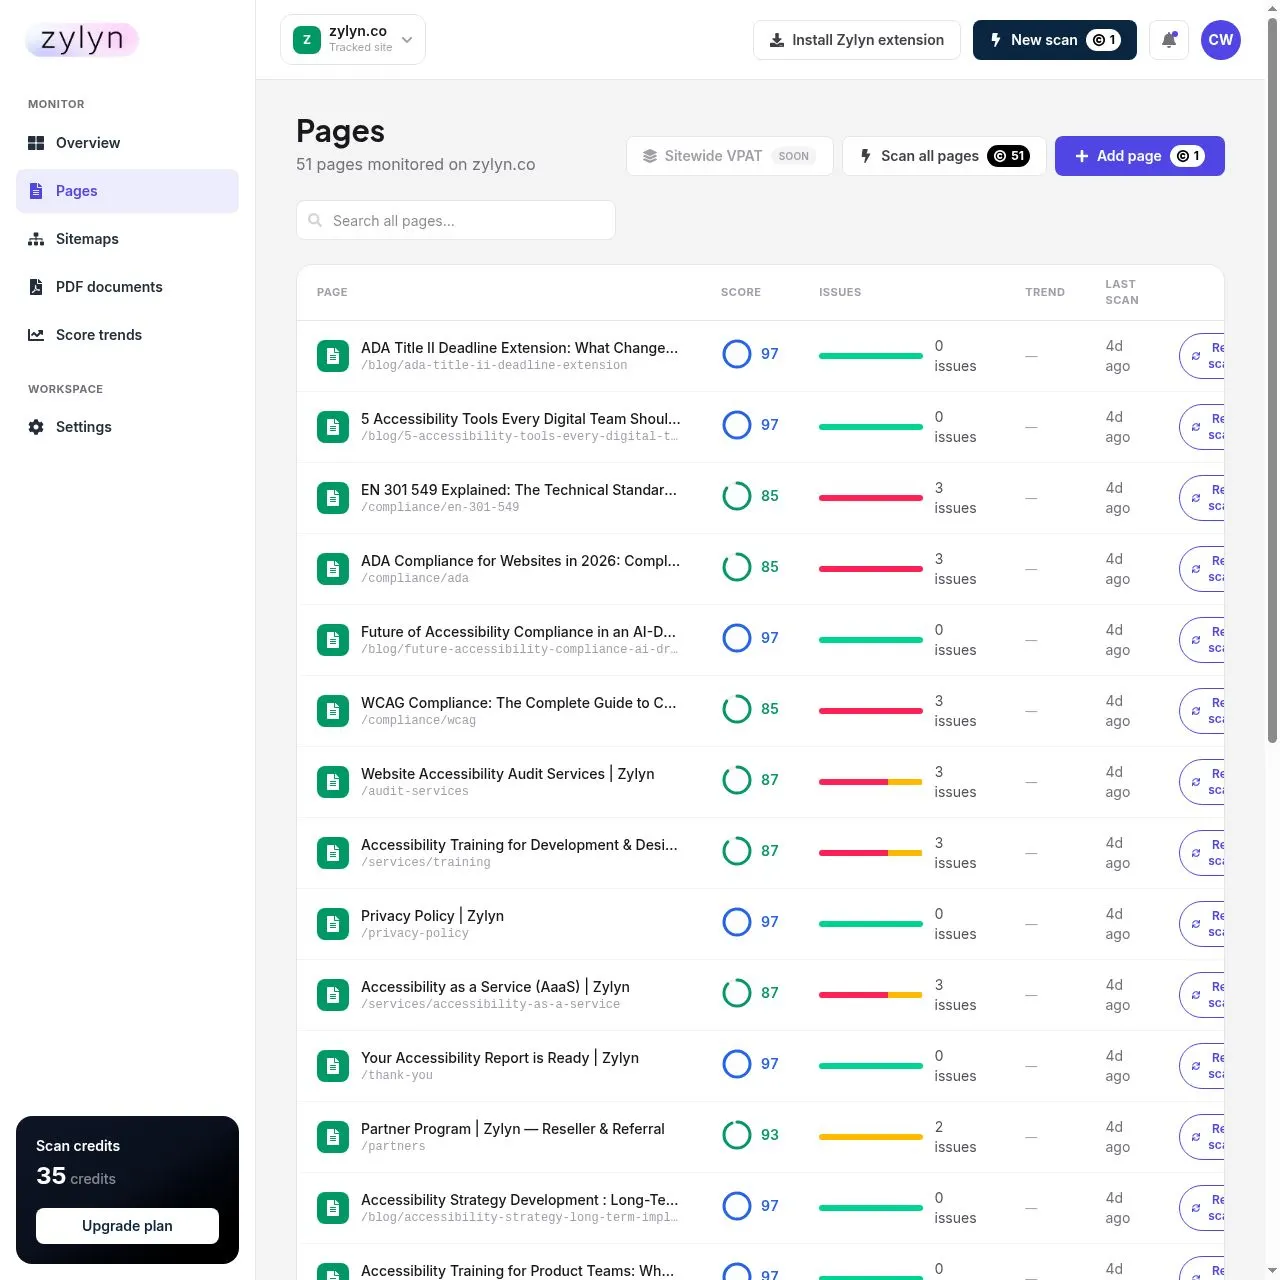Image resolution: width=1280 pixels, height=1280 pixels.
Task: Click score ring 97 on Privacy Policy row
Action: coord(737,922)
